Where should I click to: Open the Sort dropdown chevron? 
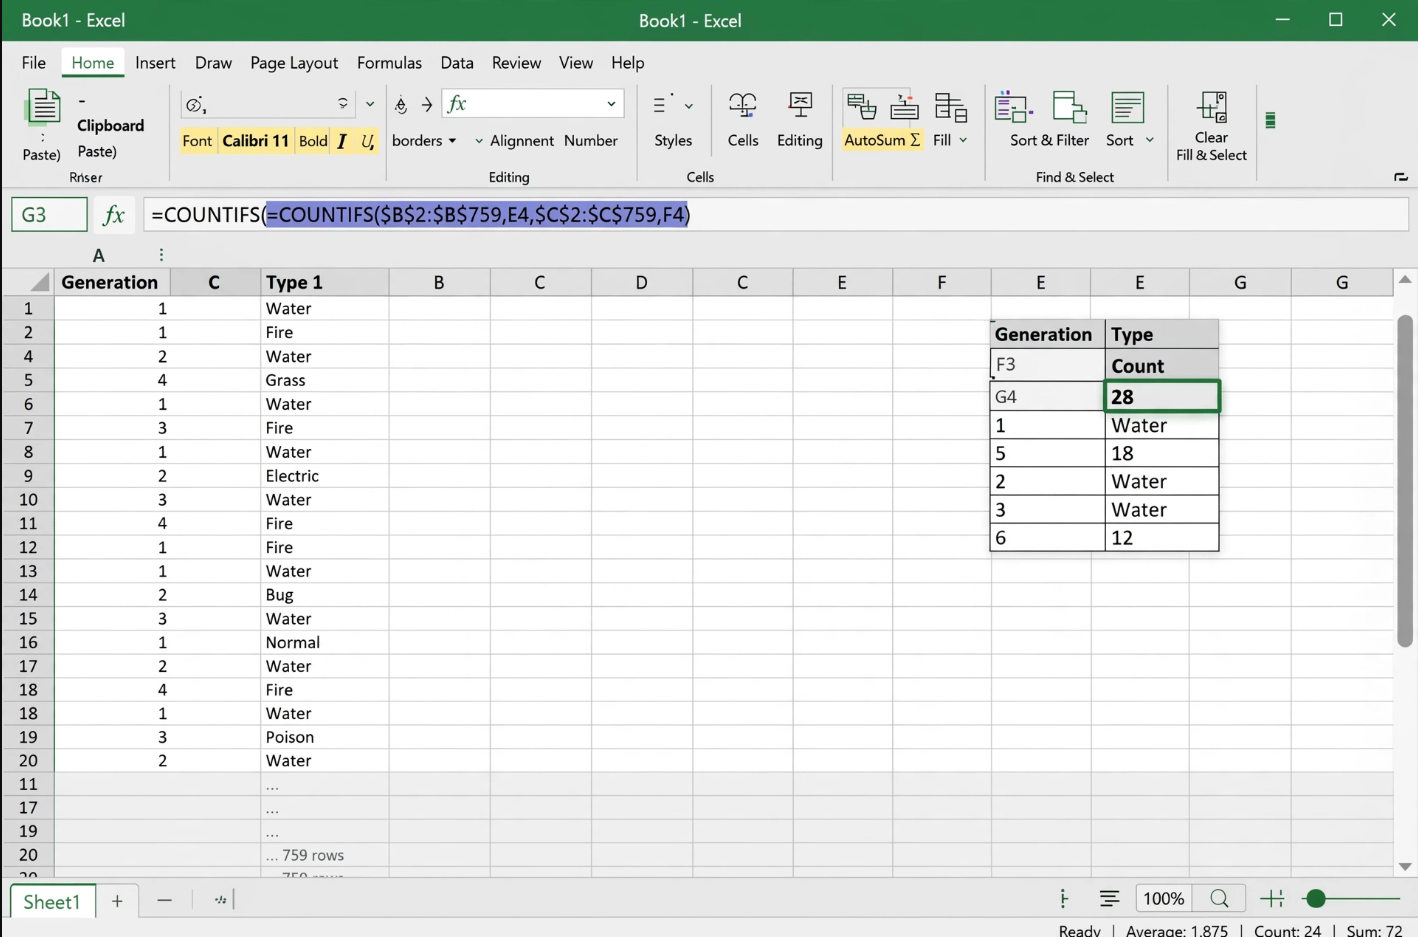(1149, 140)
